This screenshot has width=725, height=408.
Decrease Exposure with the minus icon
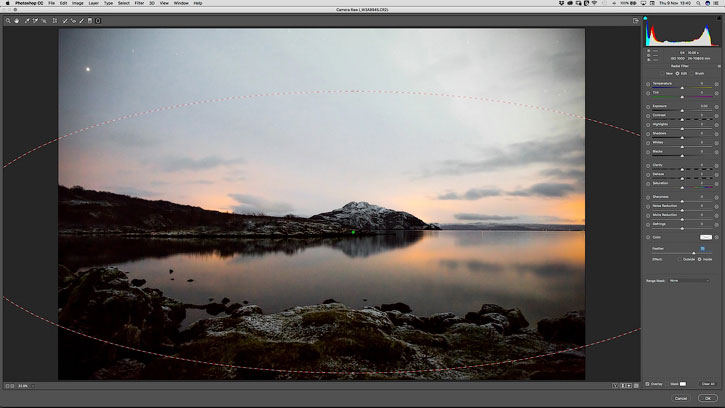tap(648, 107)
